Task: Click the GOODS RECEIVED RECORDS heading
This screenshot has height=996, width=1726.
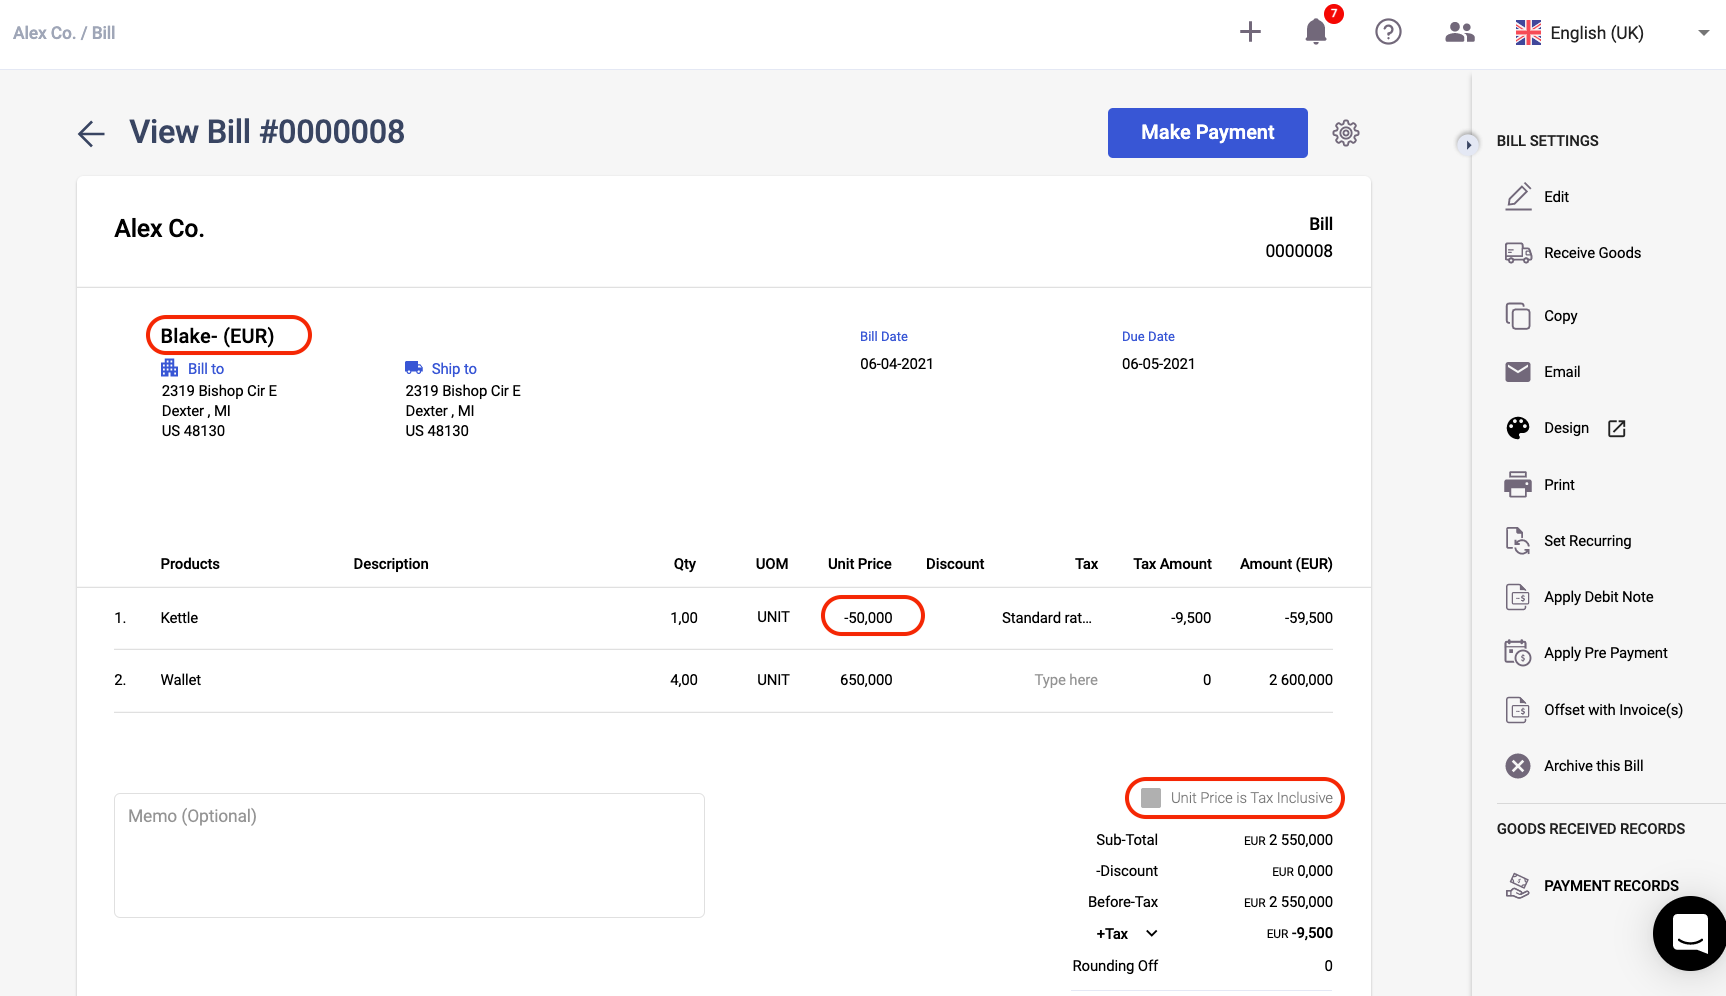Action: pos(1590,829)
